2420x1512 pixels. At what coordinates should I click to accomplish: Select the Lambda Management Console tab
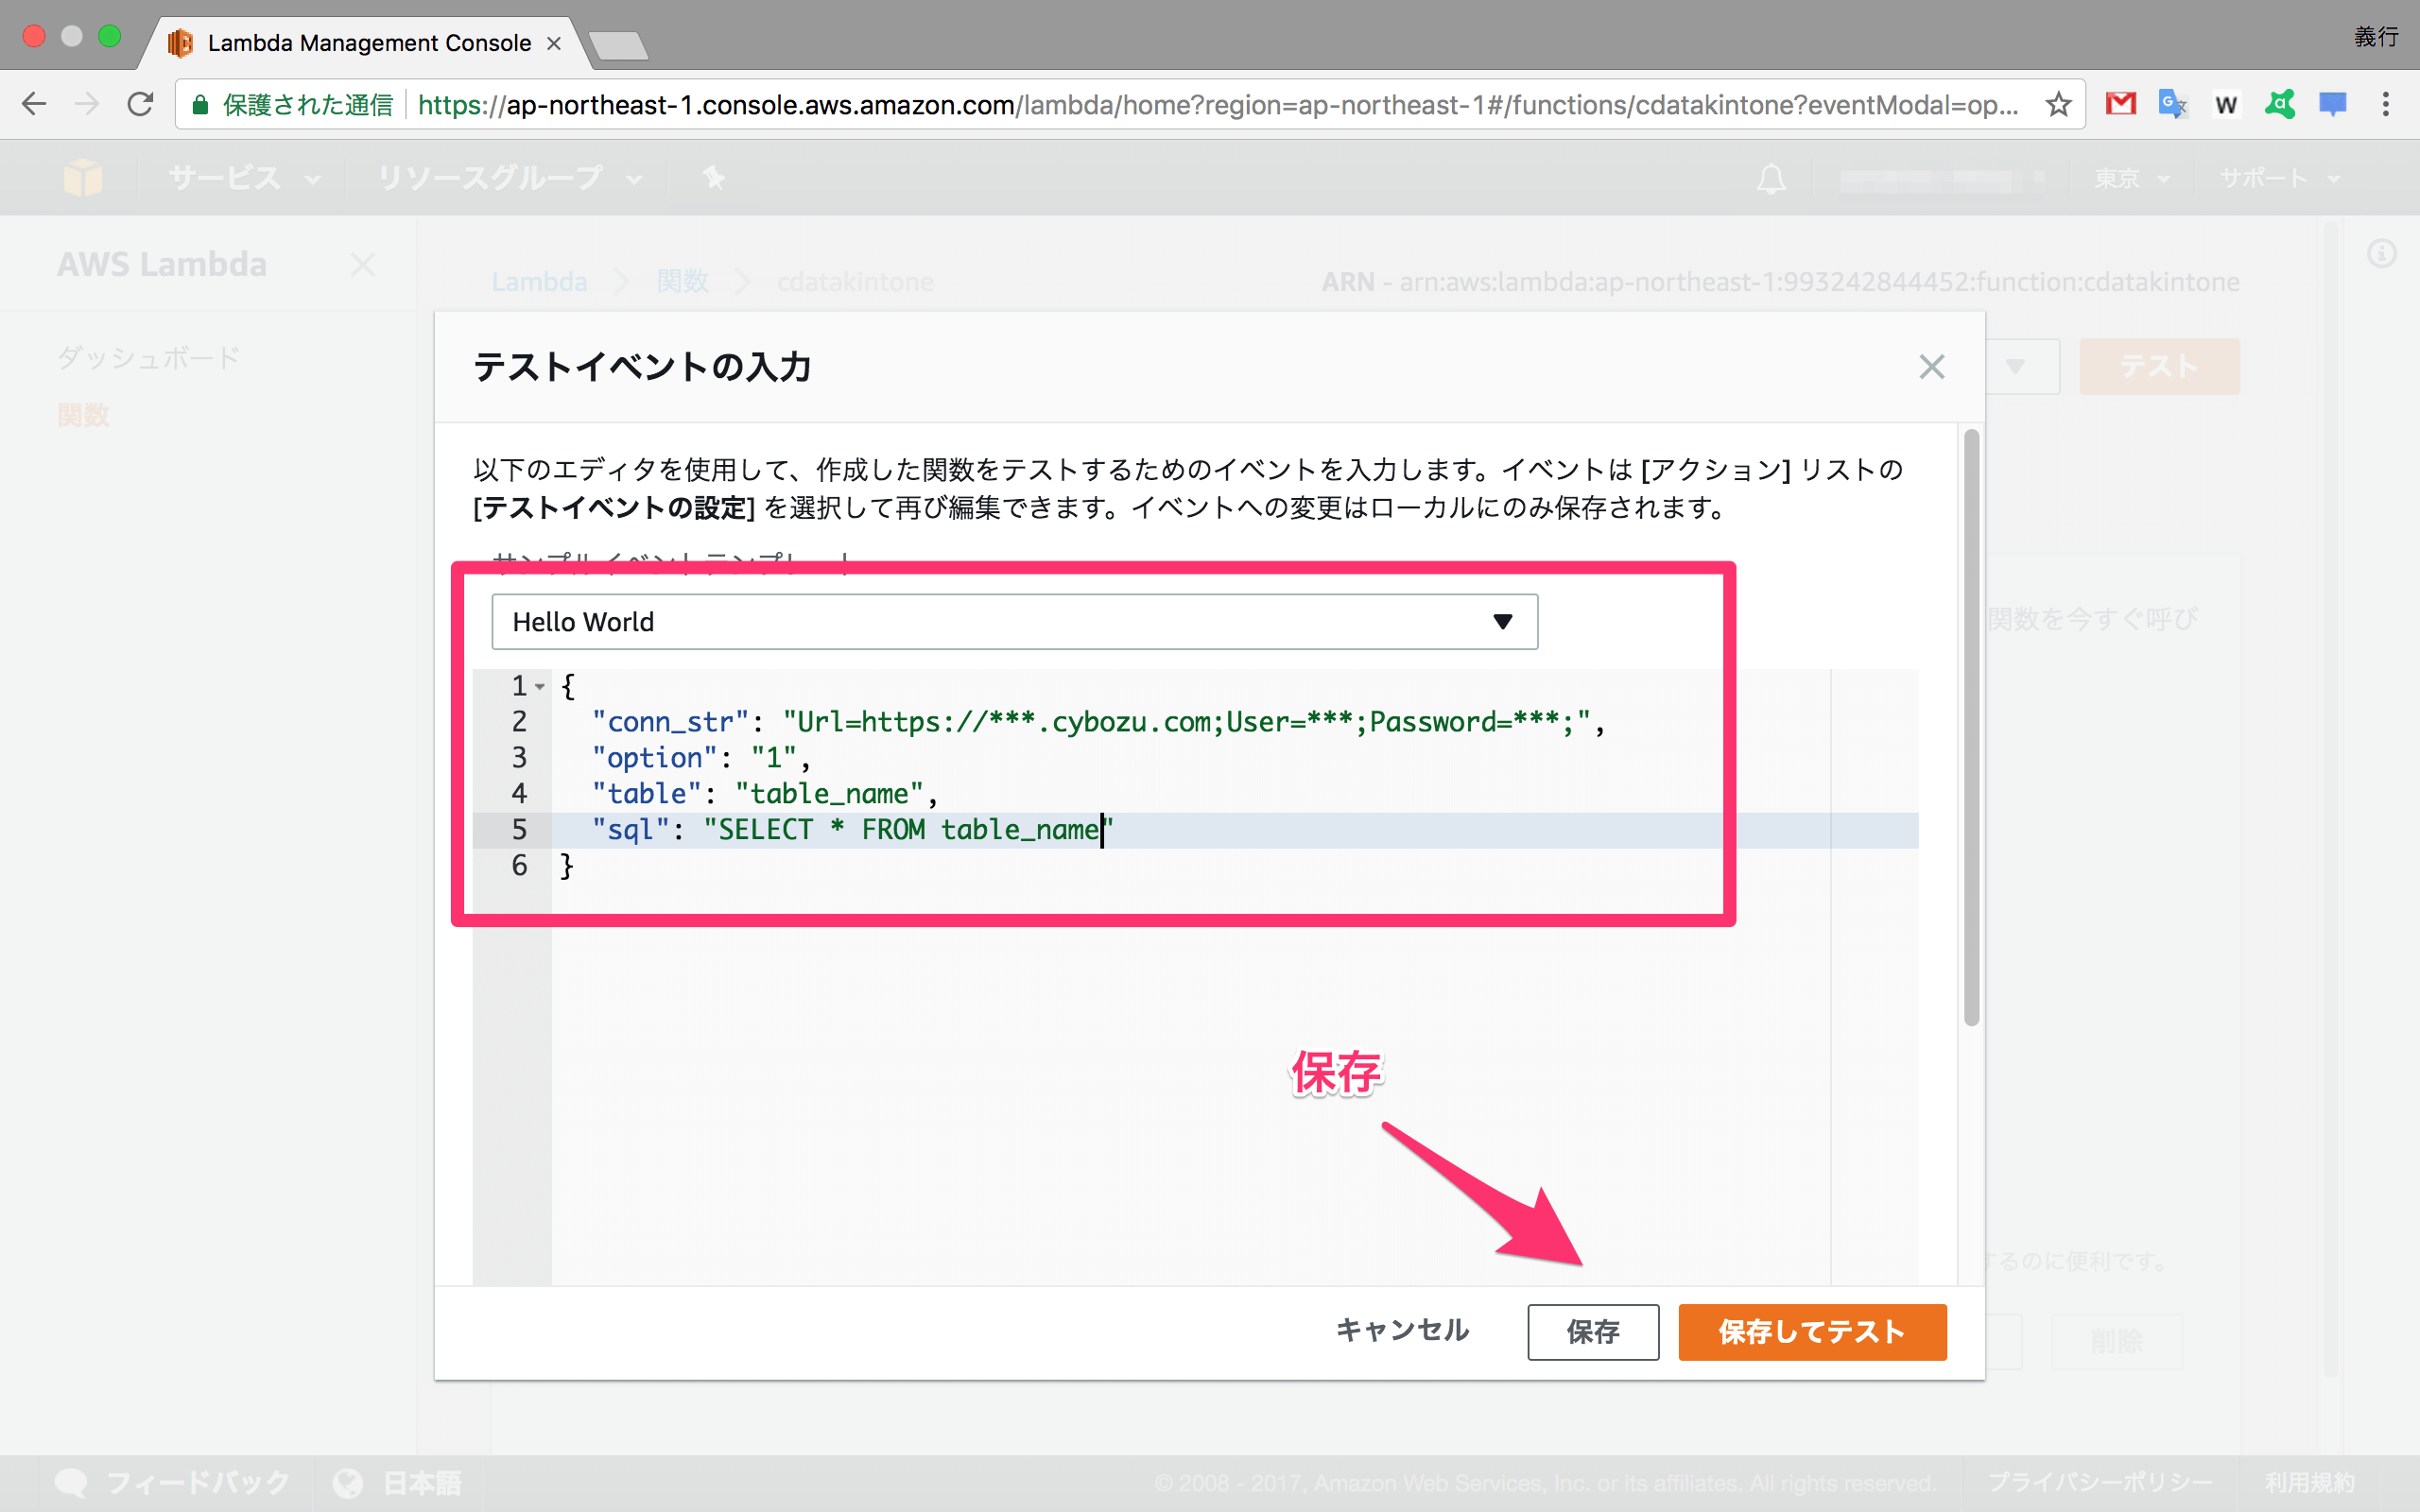coord(368,43)
